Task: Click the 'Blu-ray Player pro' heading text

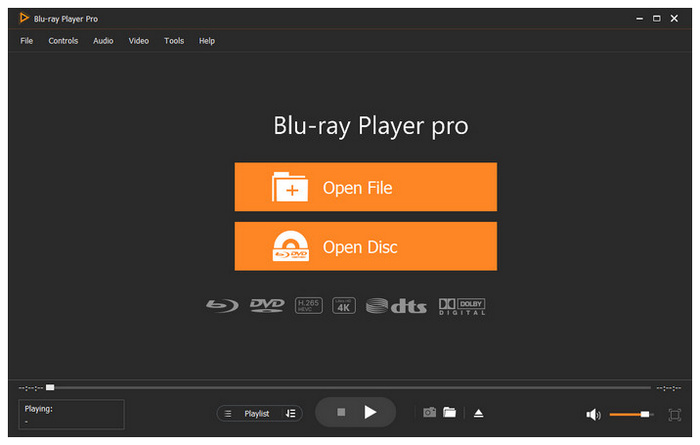Action: [x=371, y=126]
